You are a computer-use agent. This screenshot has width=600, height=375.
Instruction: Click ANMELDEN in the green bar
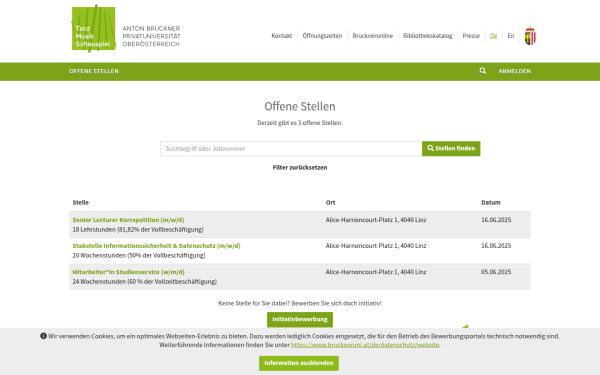point(514,71)
